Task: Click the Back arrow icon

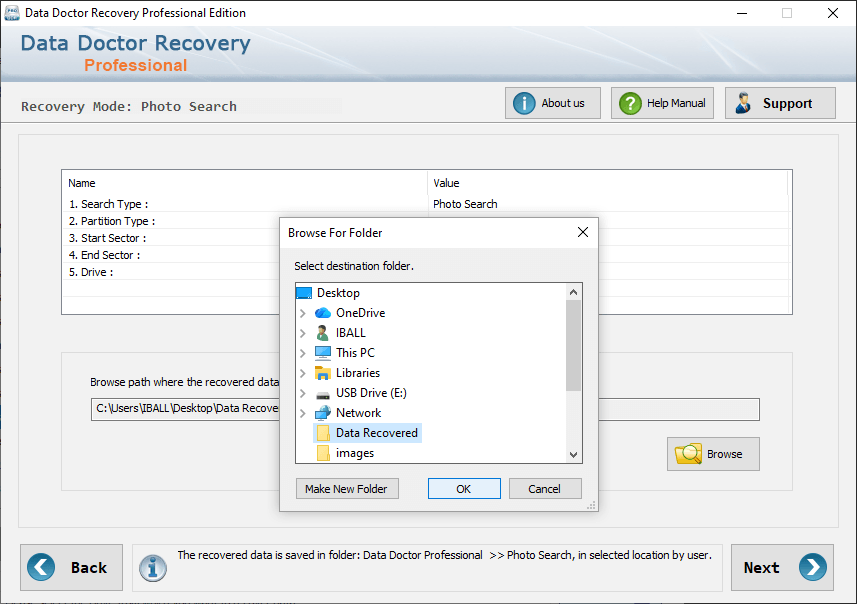Action: coord(41,567)
